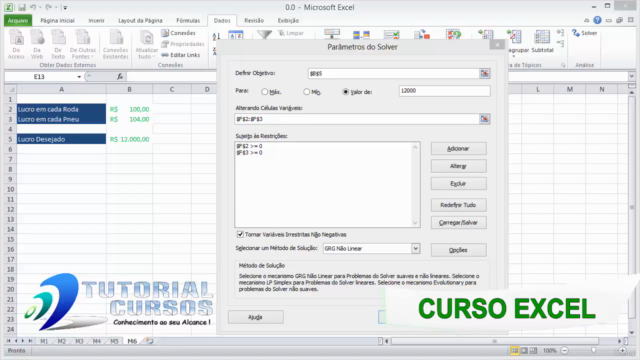Open the Estrutura de Tópicos dialog launcher
This screenshot has width=640, height=360.
(x=563, y=65)
